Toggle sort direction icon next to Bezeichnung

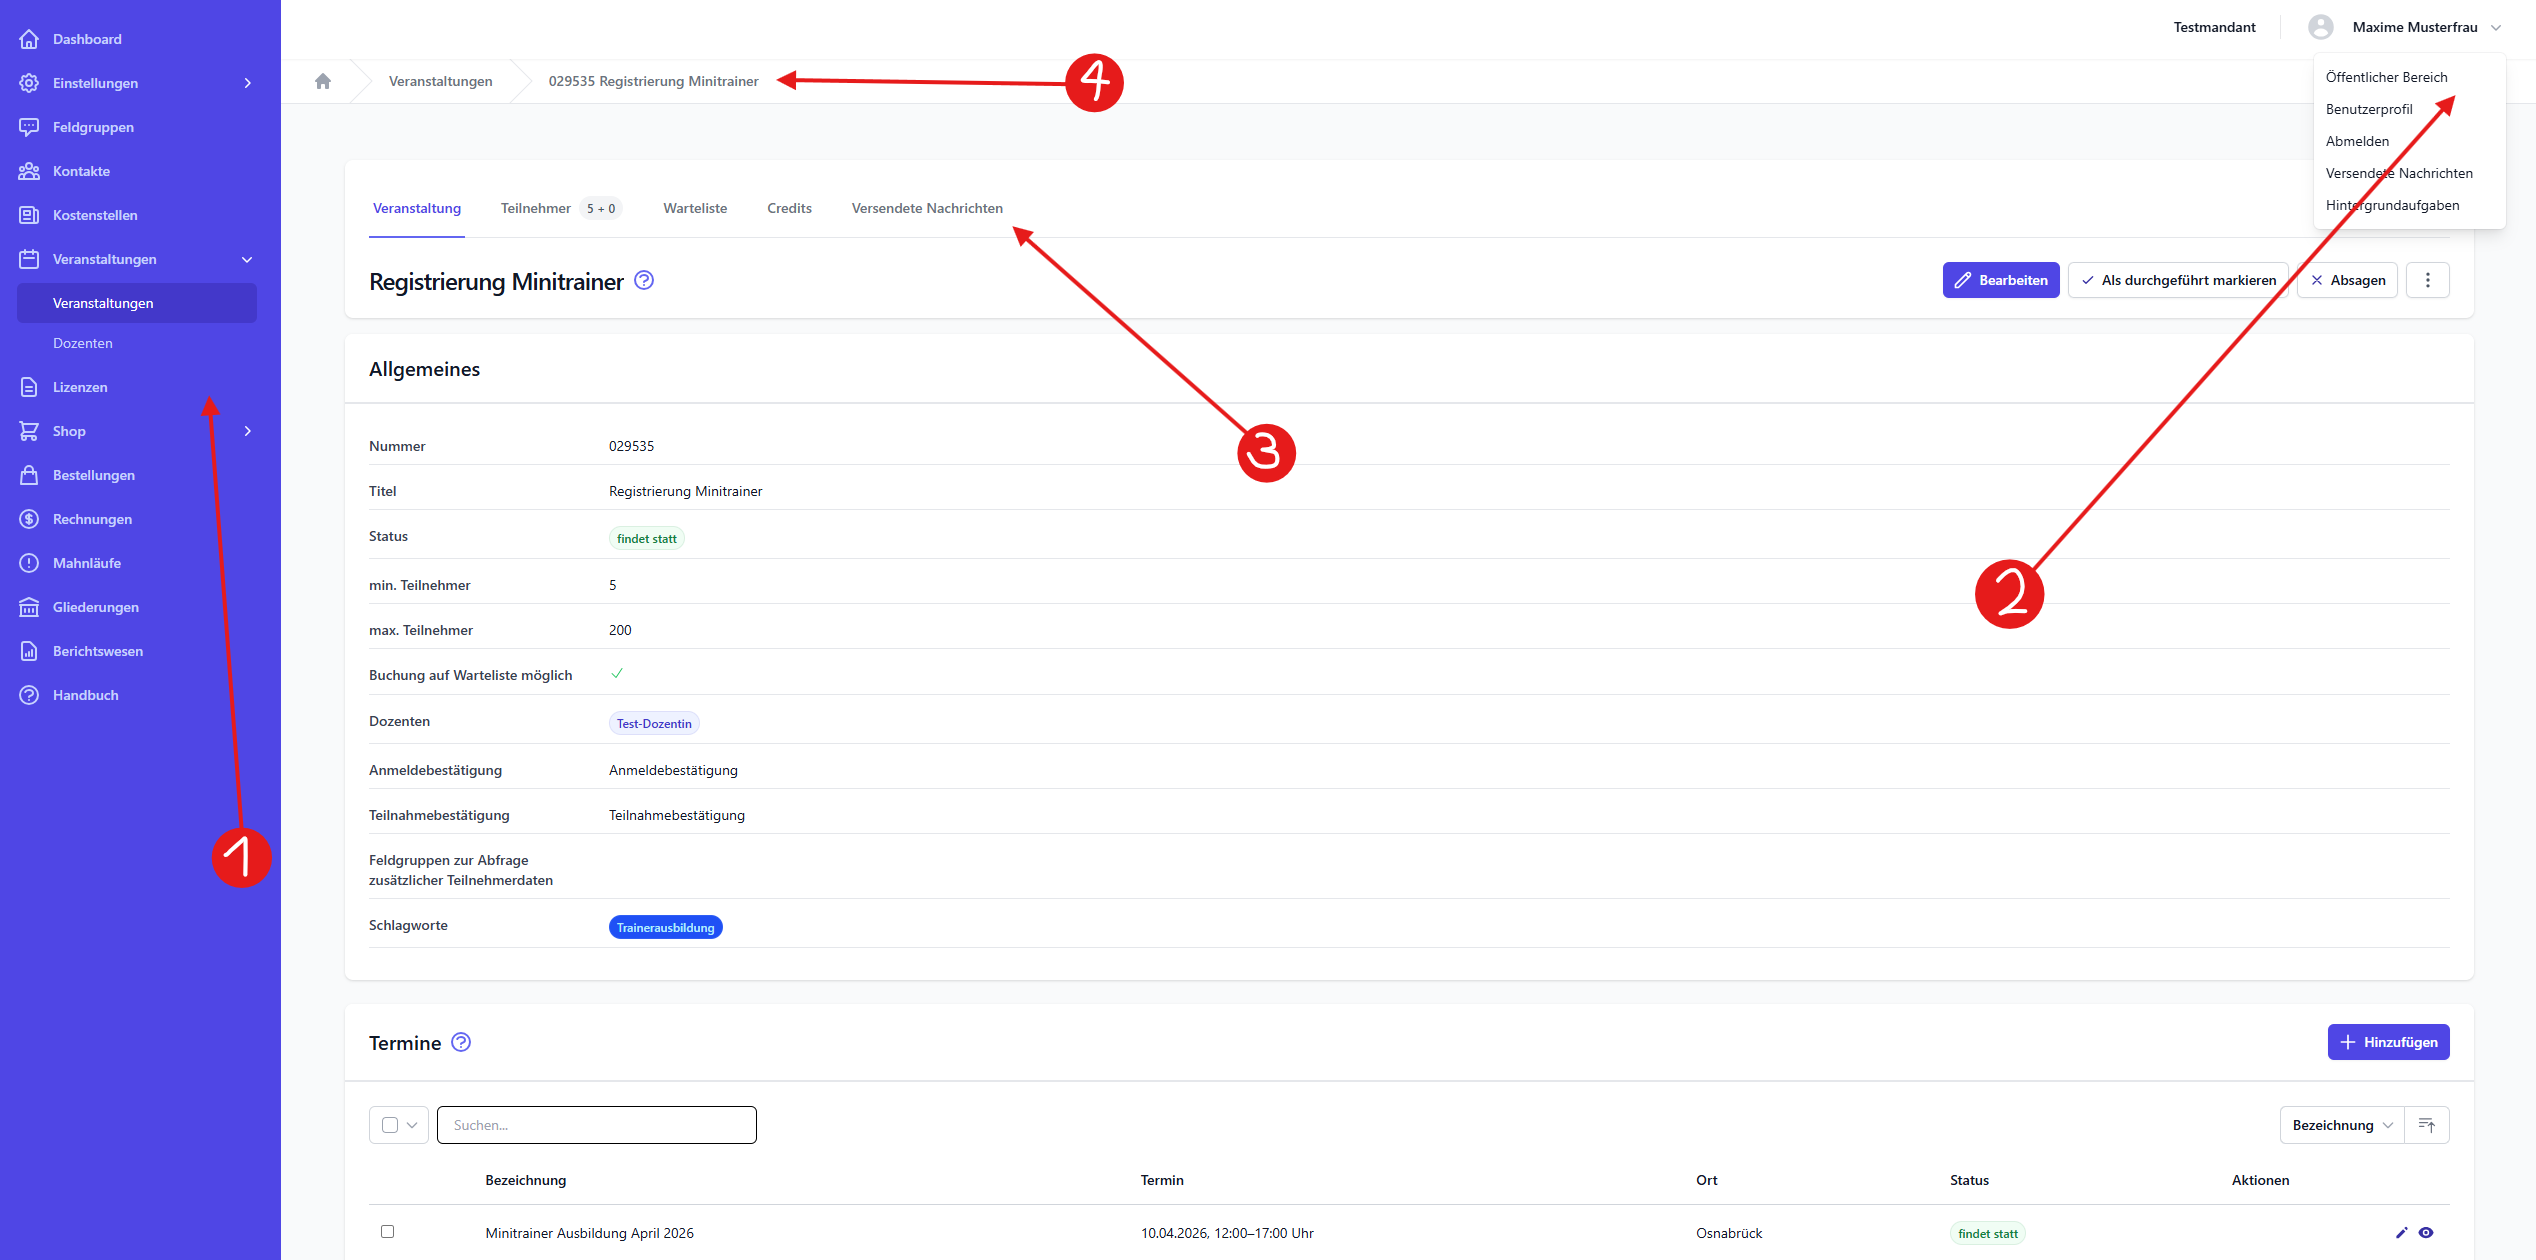2426,1125
